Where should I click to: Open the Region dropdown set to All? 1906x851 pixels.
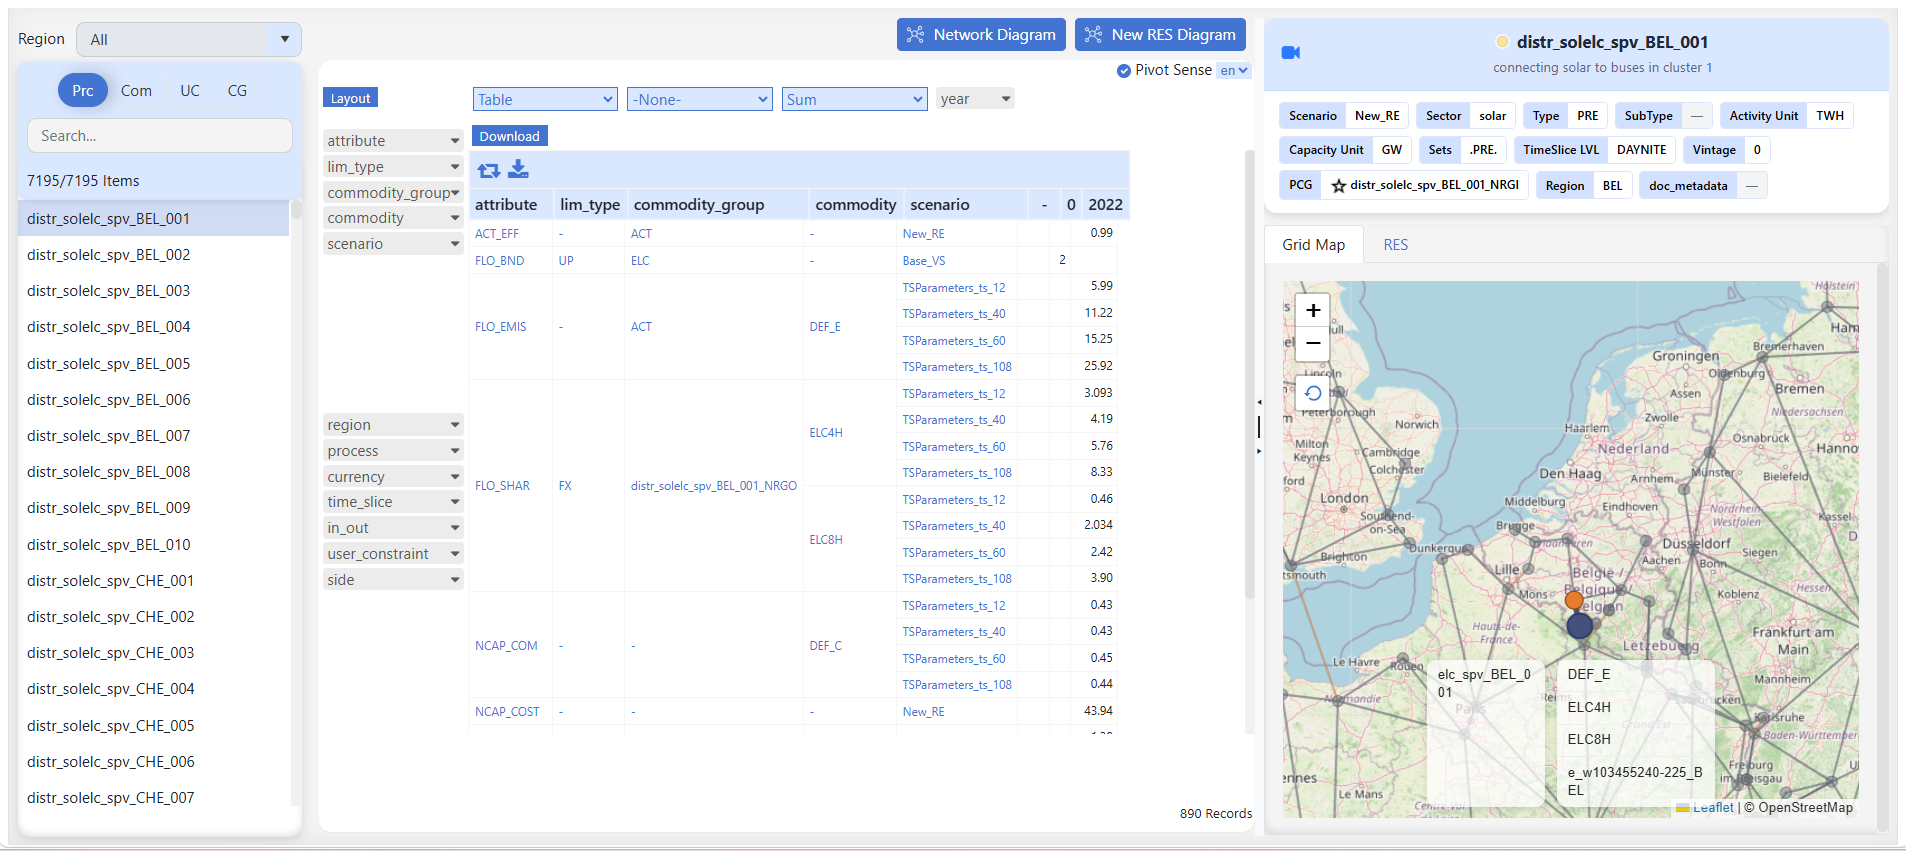189,40
